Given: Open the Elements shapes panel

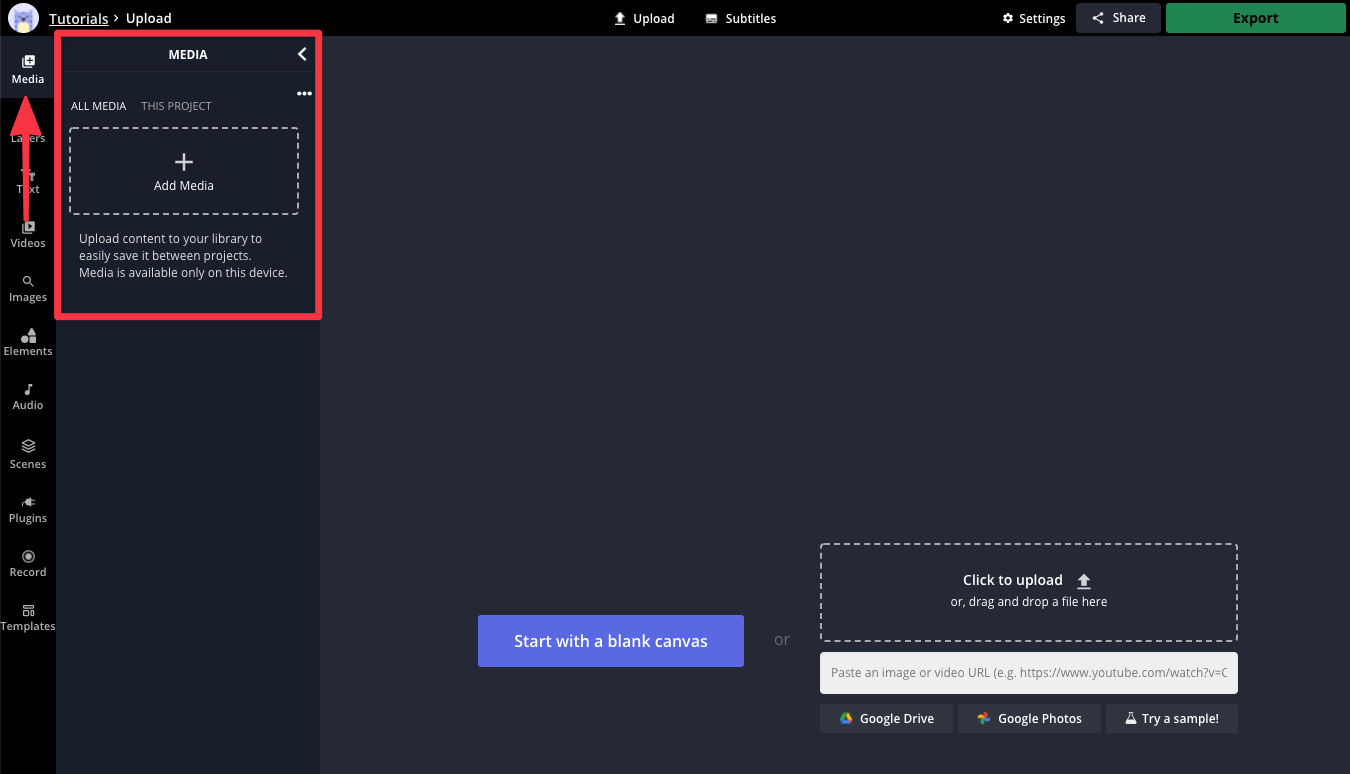Looking at the screenshot, I should 28,342.
